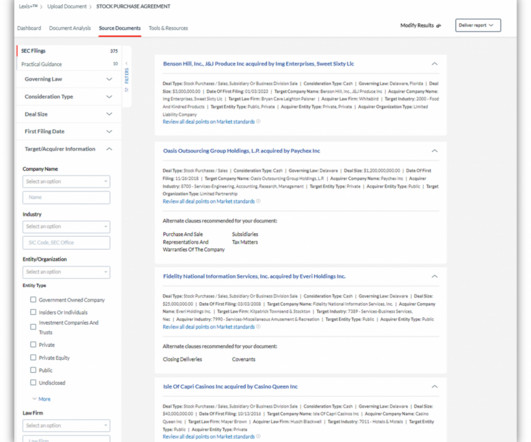Check the Insiders Or Individuals box
Screen dimensions: 531x442
[33, 312]
